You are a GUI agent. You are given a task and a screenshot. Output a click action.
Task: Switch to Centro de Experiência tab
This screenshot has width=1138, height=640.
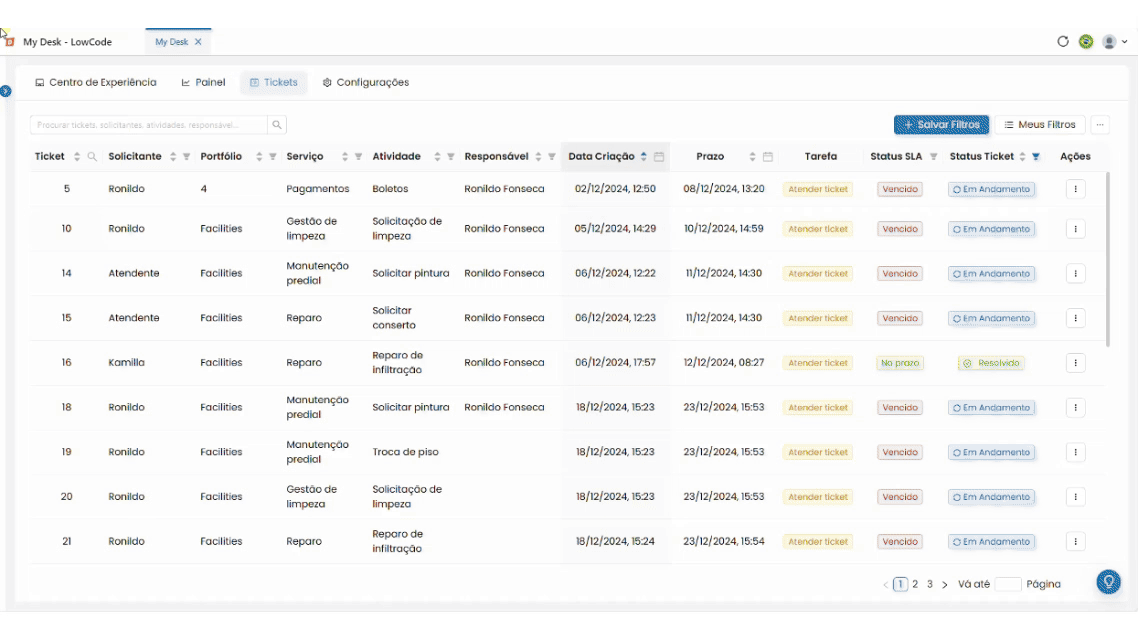click(96, 83)
